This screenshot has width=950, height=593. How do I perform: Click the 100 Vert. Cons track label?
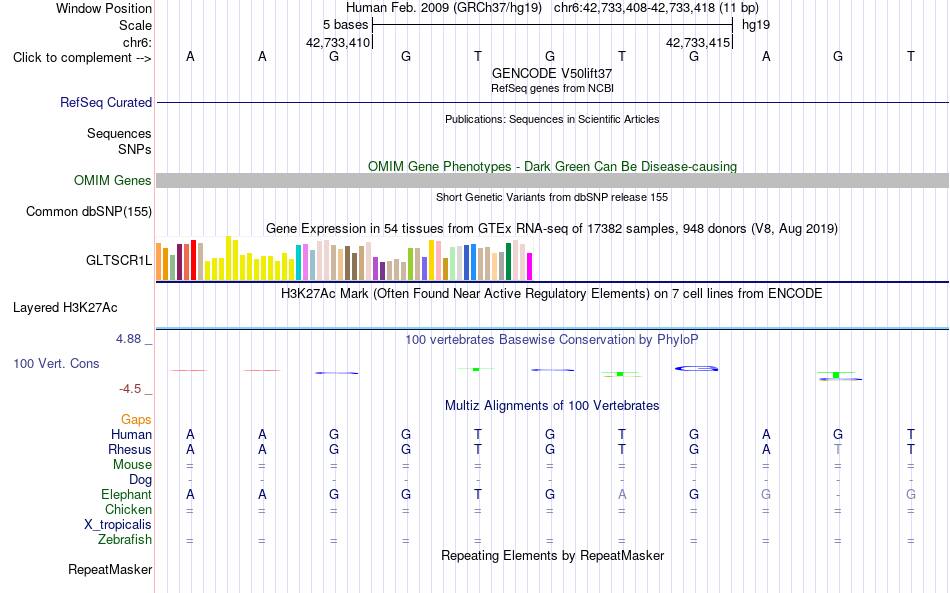(x=56, y=363)
